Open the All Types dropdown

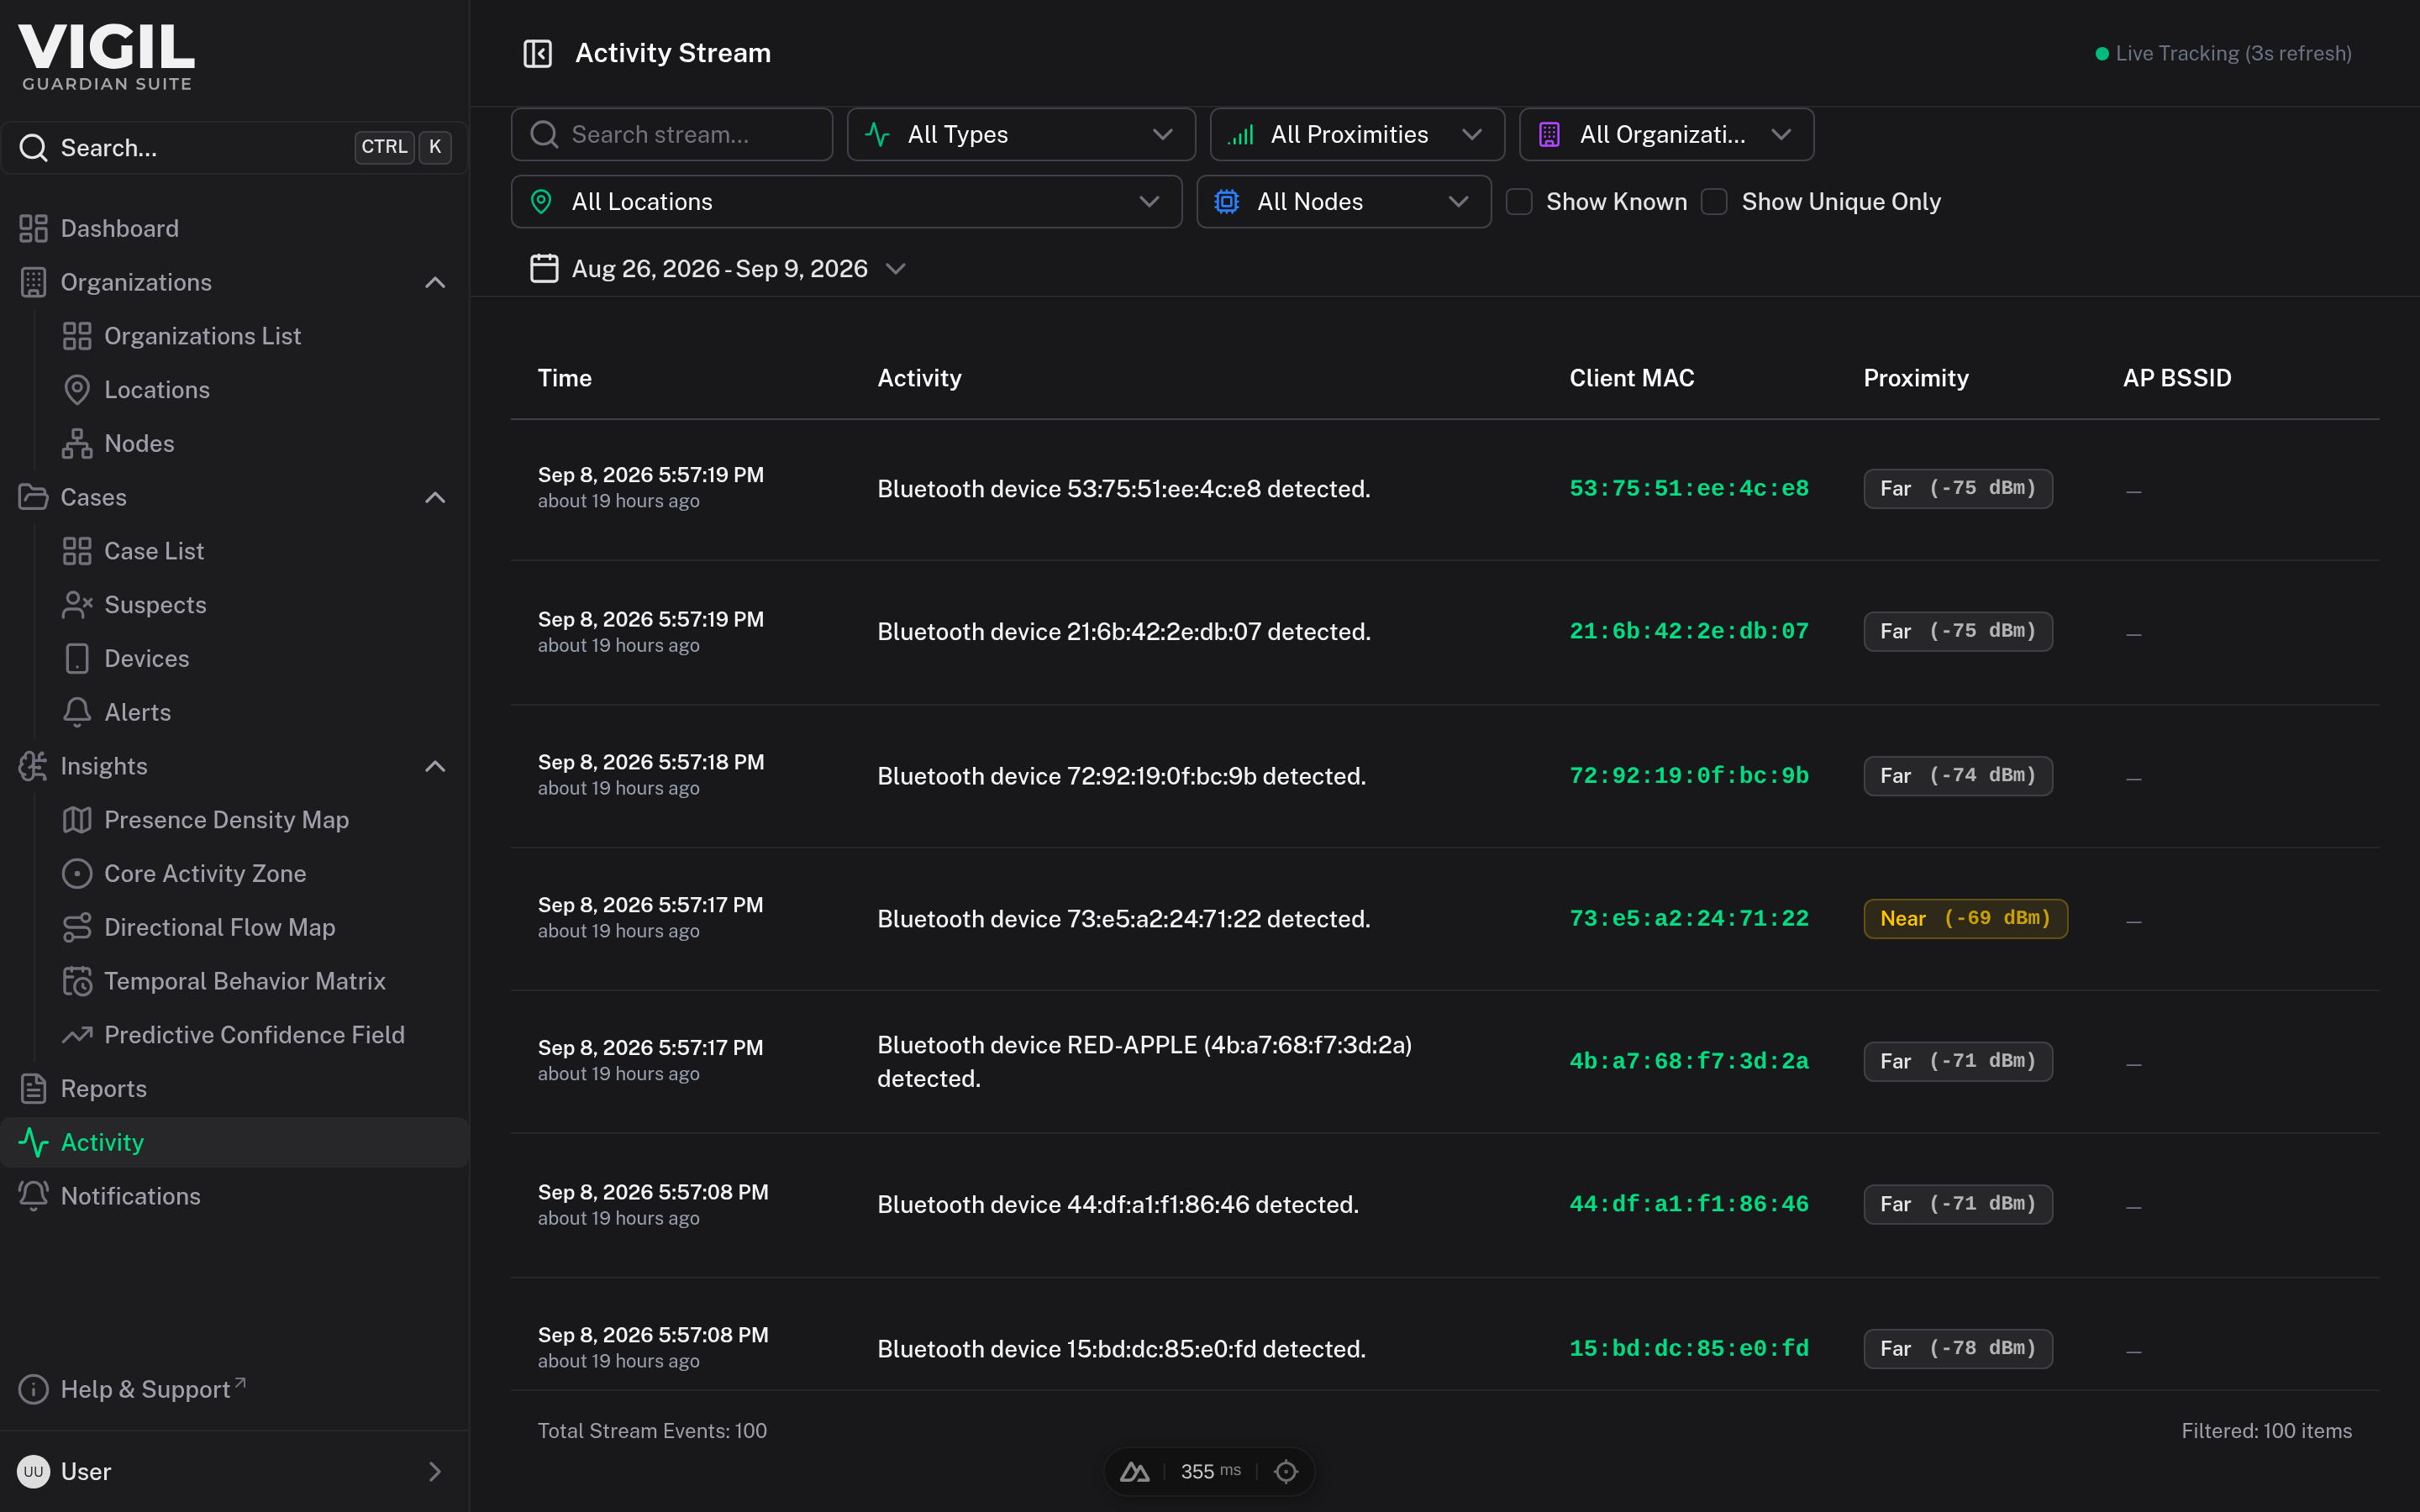(1021, 134)
